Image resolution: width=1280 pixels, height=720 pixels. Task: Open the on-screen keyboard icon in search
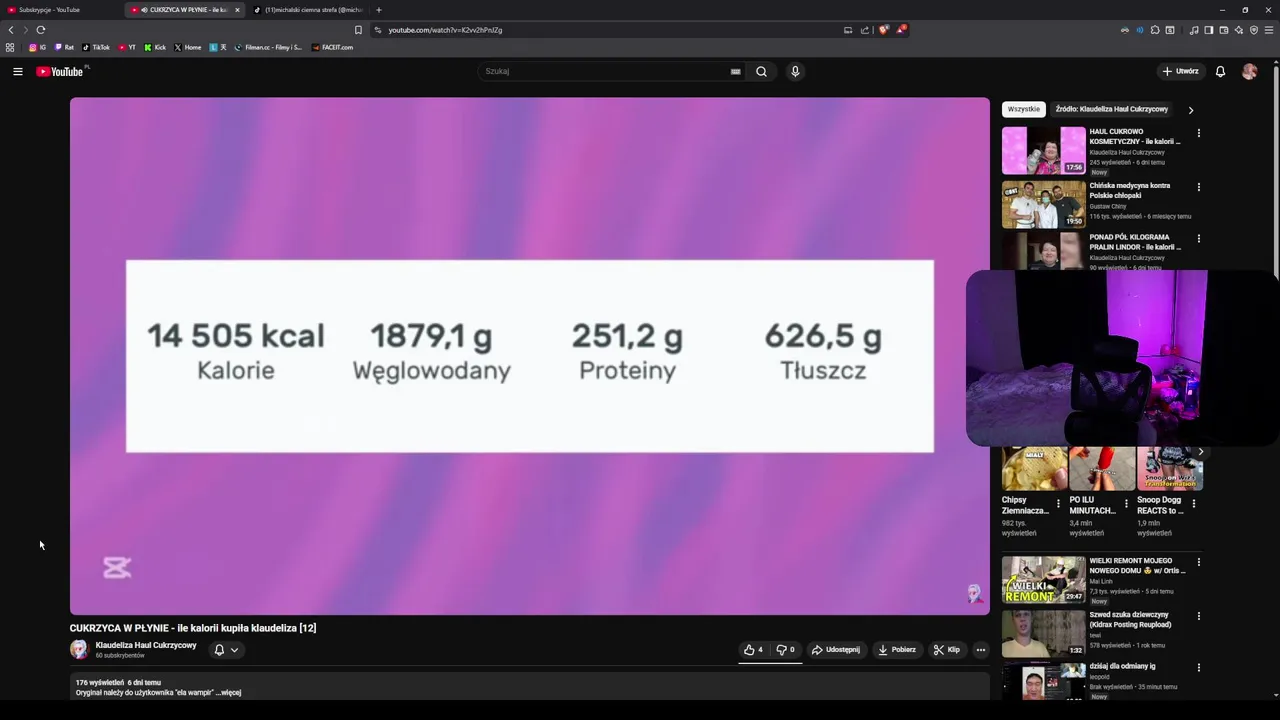pyautogui.click(x=735, y=71)
